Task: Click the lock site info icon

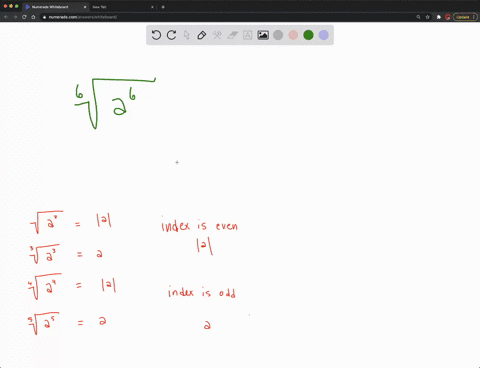Action: (x=44, y=17)
